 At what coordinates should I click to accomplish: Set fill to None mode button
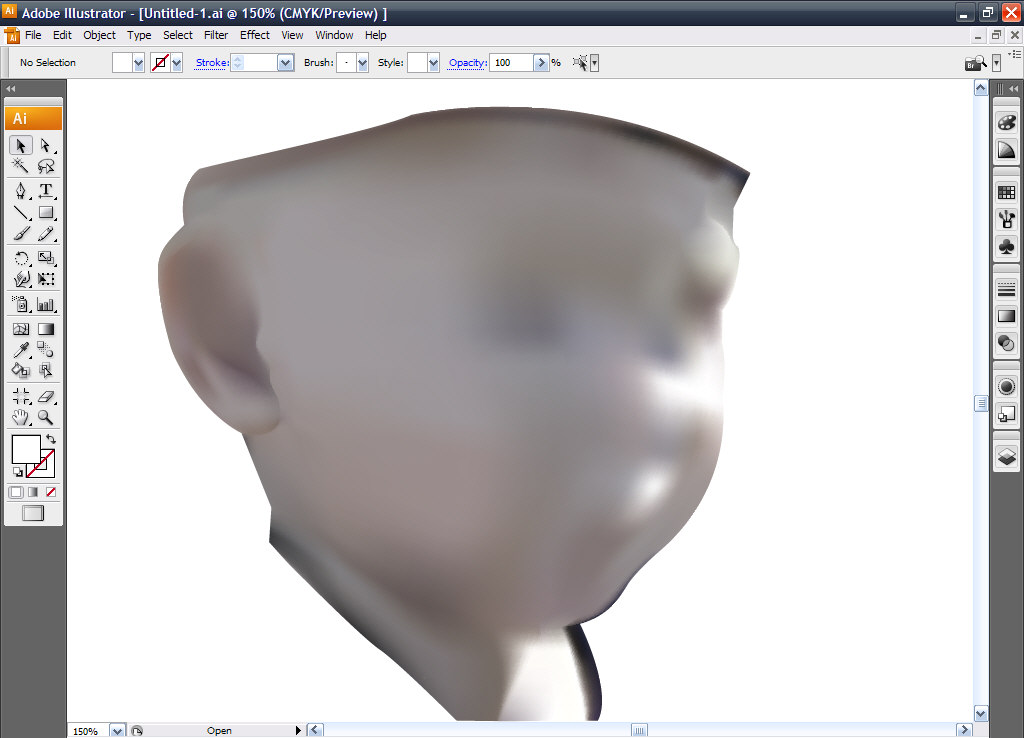pyautogui.click(x=50, y=492)
